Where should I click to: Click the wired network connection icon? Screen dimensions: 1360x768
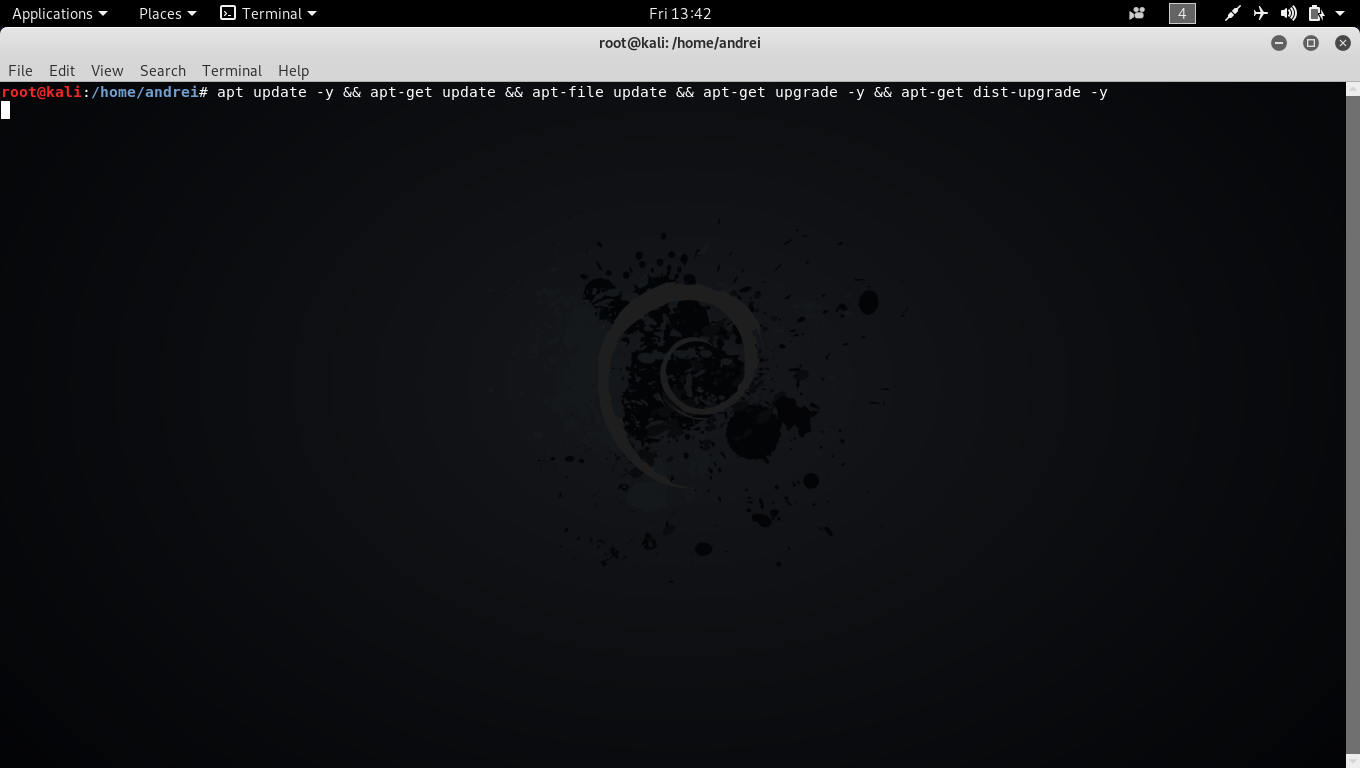click(1233, 14)
